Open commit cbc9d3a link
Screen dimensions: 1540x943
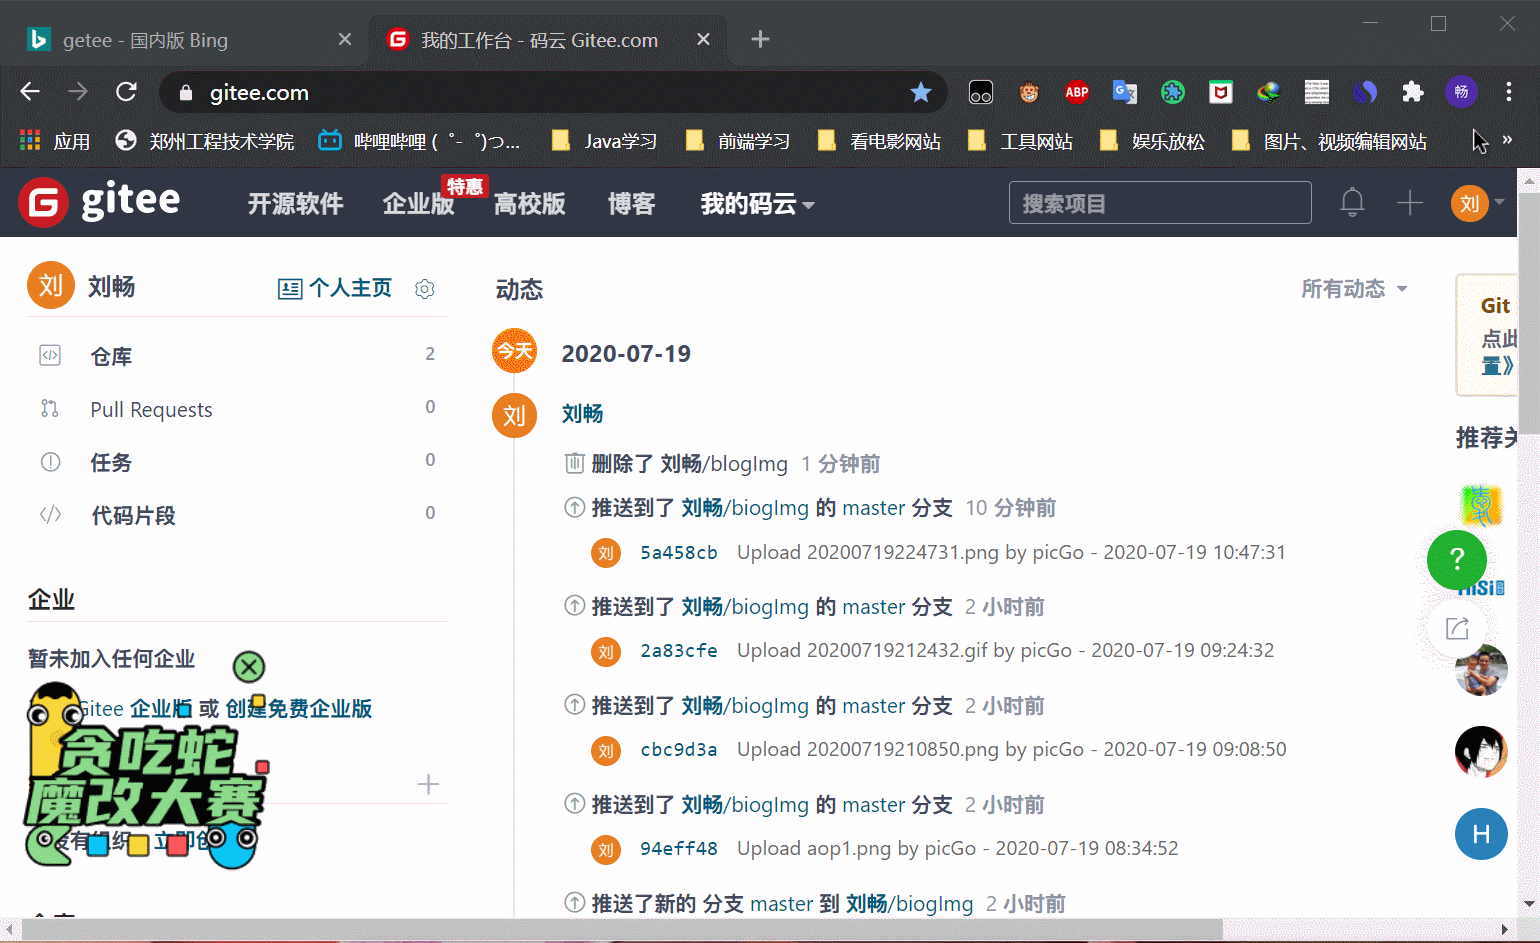click(x=679, y=750)
